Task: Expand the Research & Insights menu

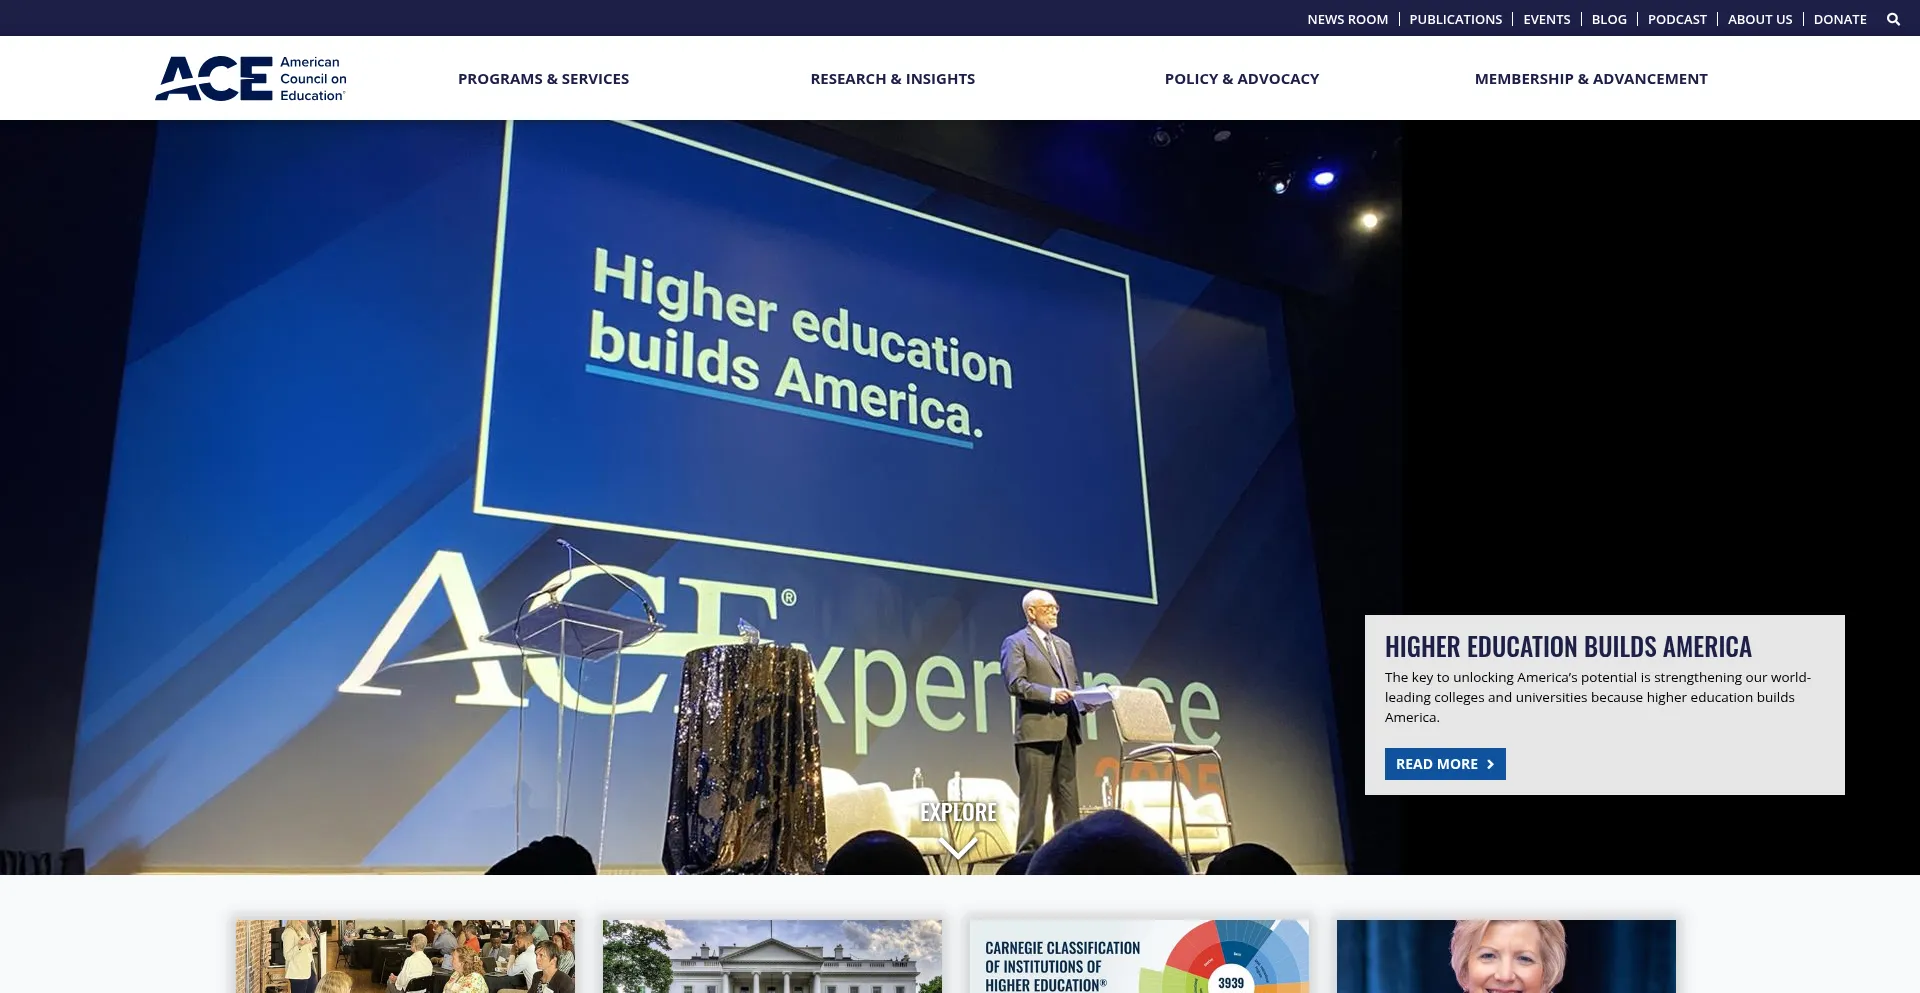Action: (892, 79)
